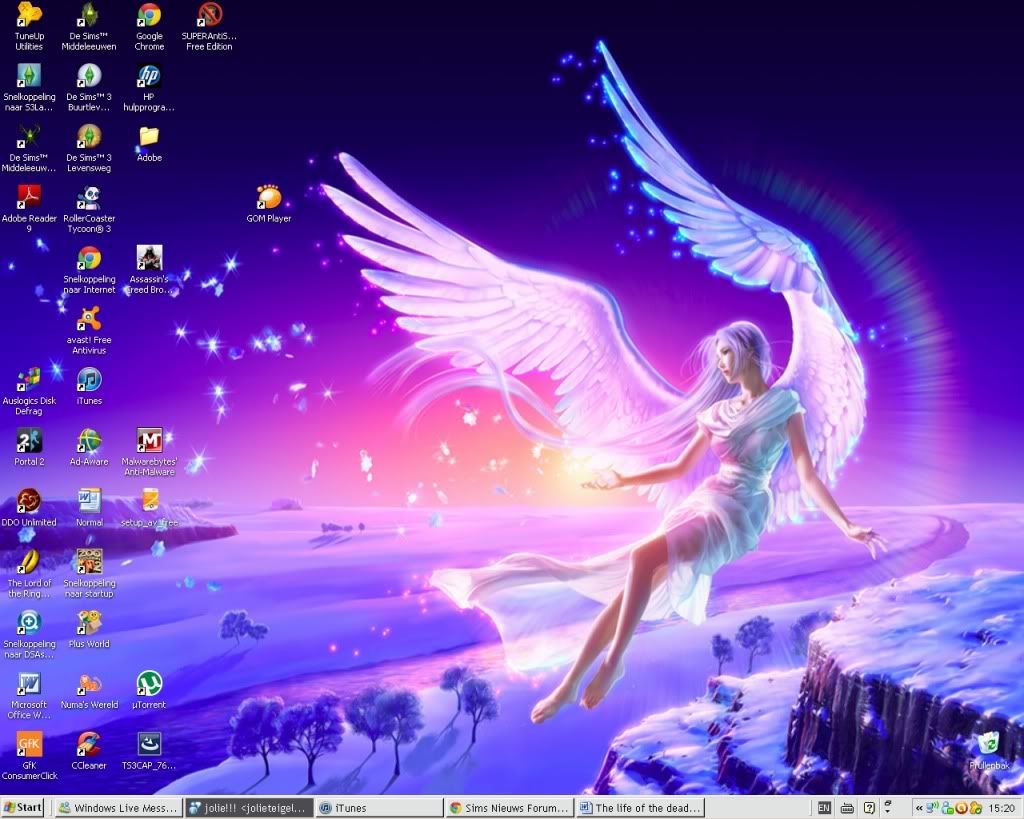The width and height of the screenshot is (1024, 819).
Task: Open Snelkoppeling naar Internet Chrome shortcut
Action: (89, 270)
